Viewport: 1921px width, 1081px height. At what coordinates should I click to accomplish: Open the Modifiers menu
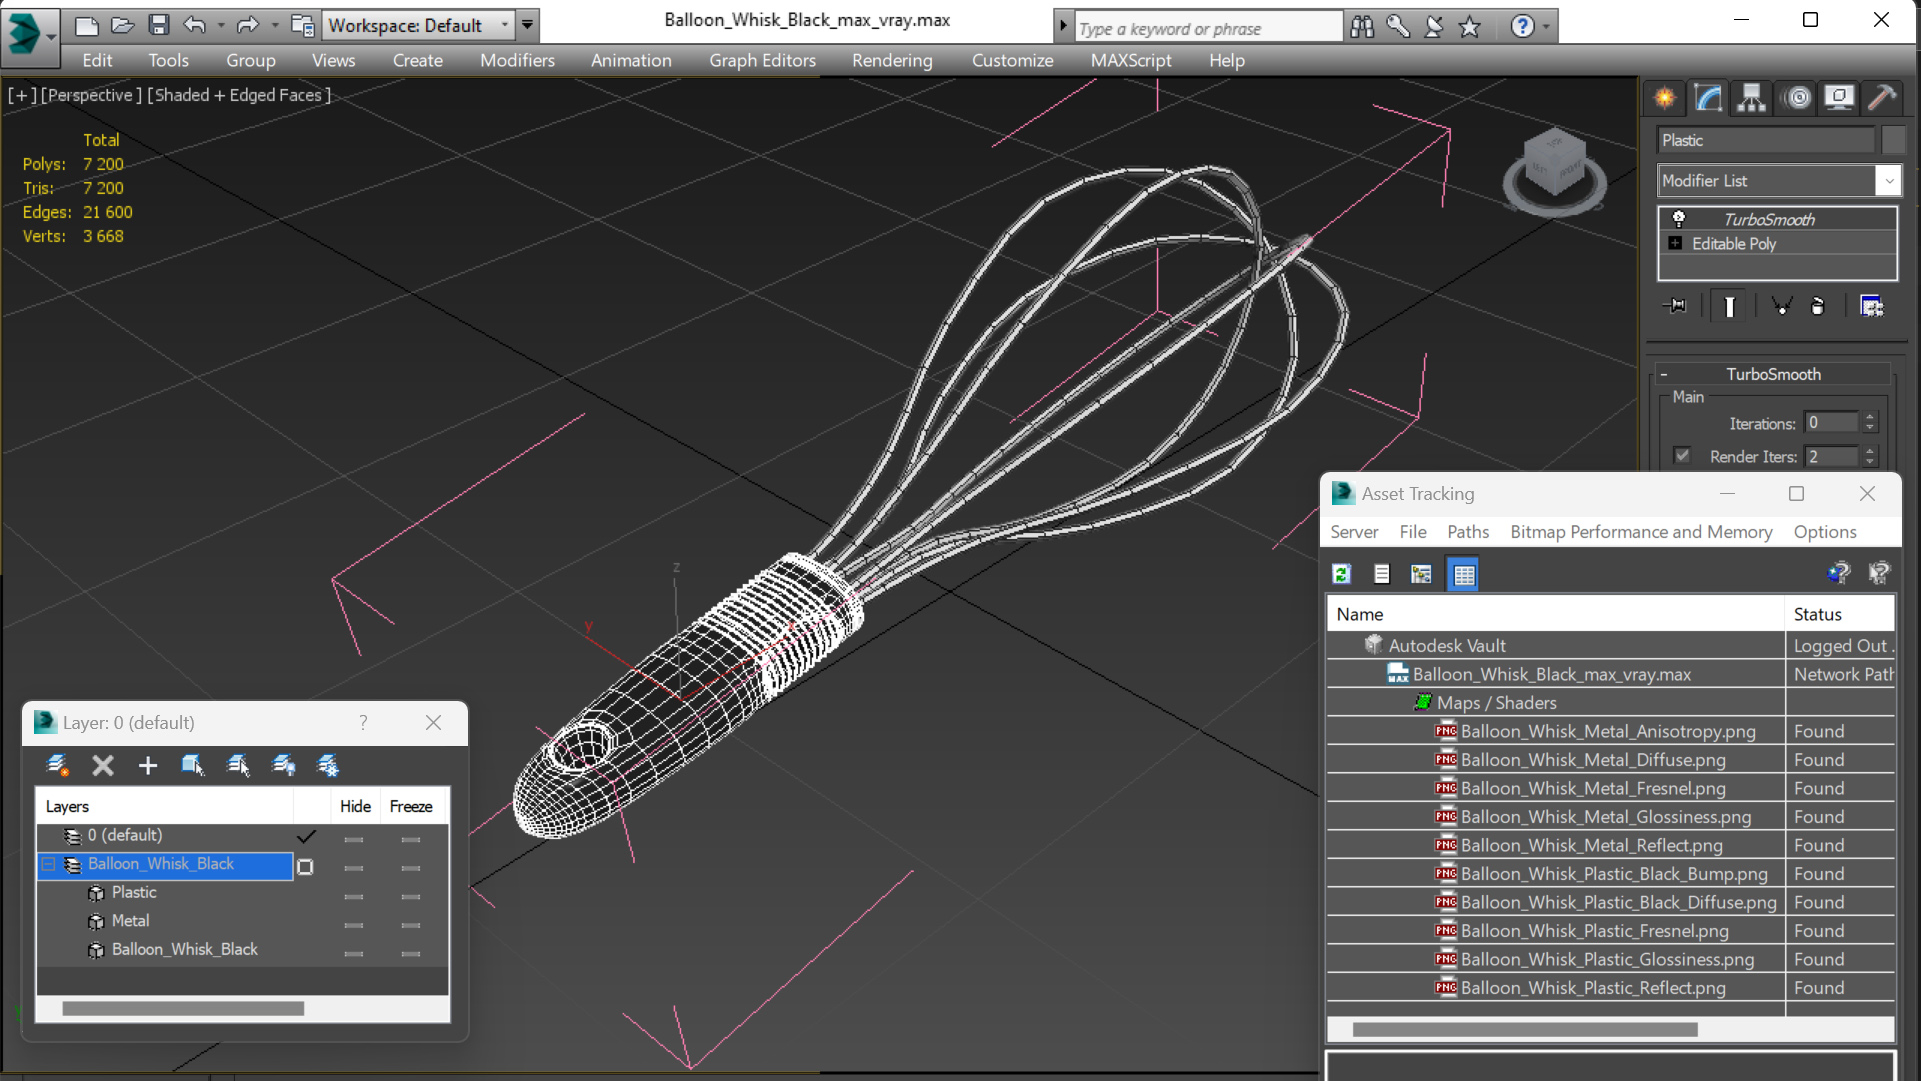click(517, 59)
